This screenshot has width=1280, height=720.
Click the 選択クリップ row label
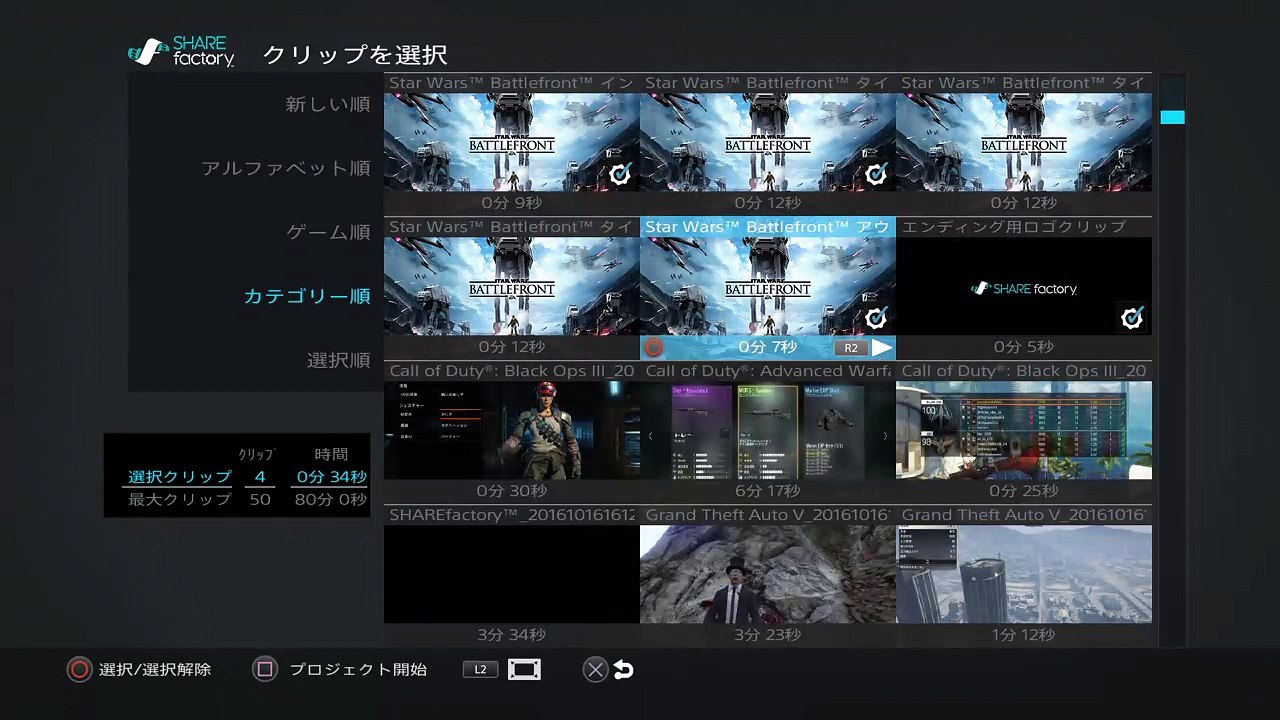click(x=180, y=477)
